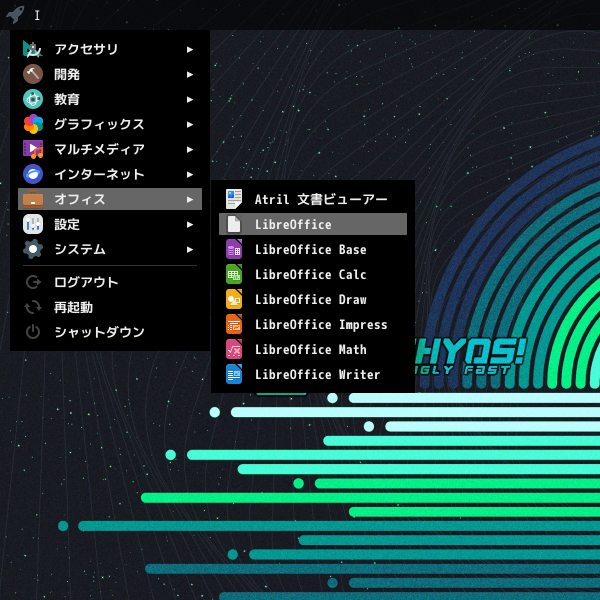Click the arrow on the オフィス row
This screenshot has height=600, width=600.
click(190, 199)
